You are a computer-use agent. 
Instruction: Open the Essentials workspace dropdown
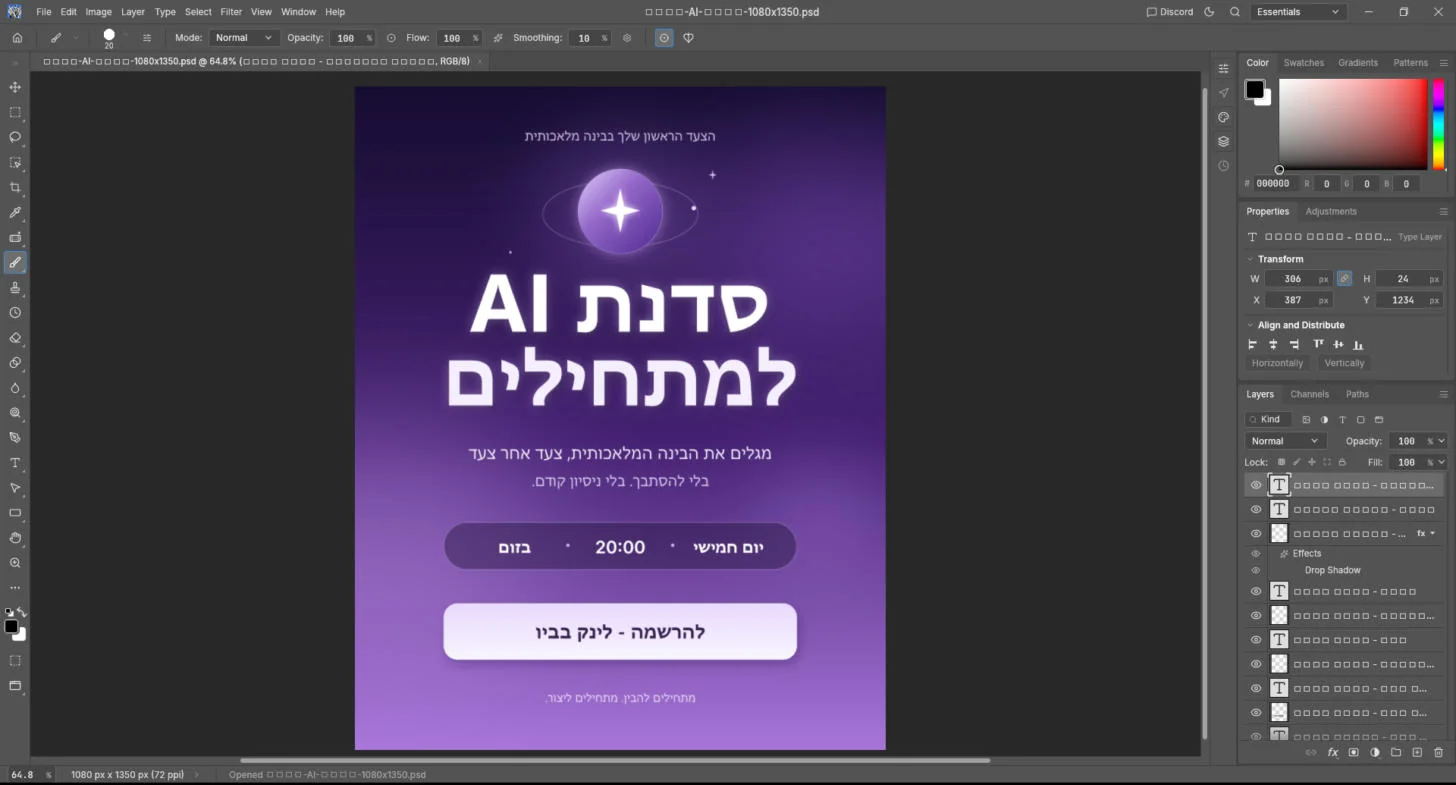[x=1299, y=12]
